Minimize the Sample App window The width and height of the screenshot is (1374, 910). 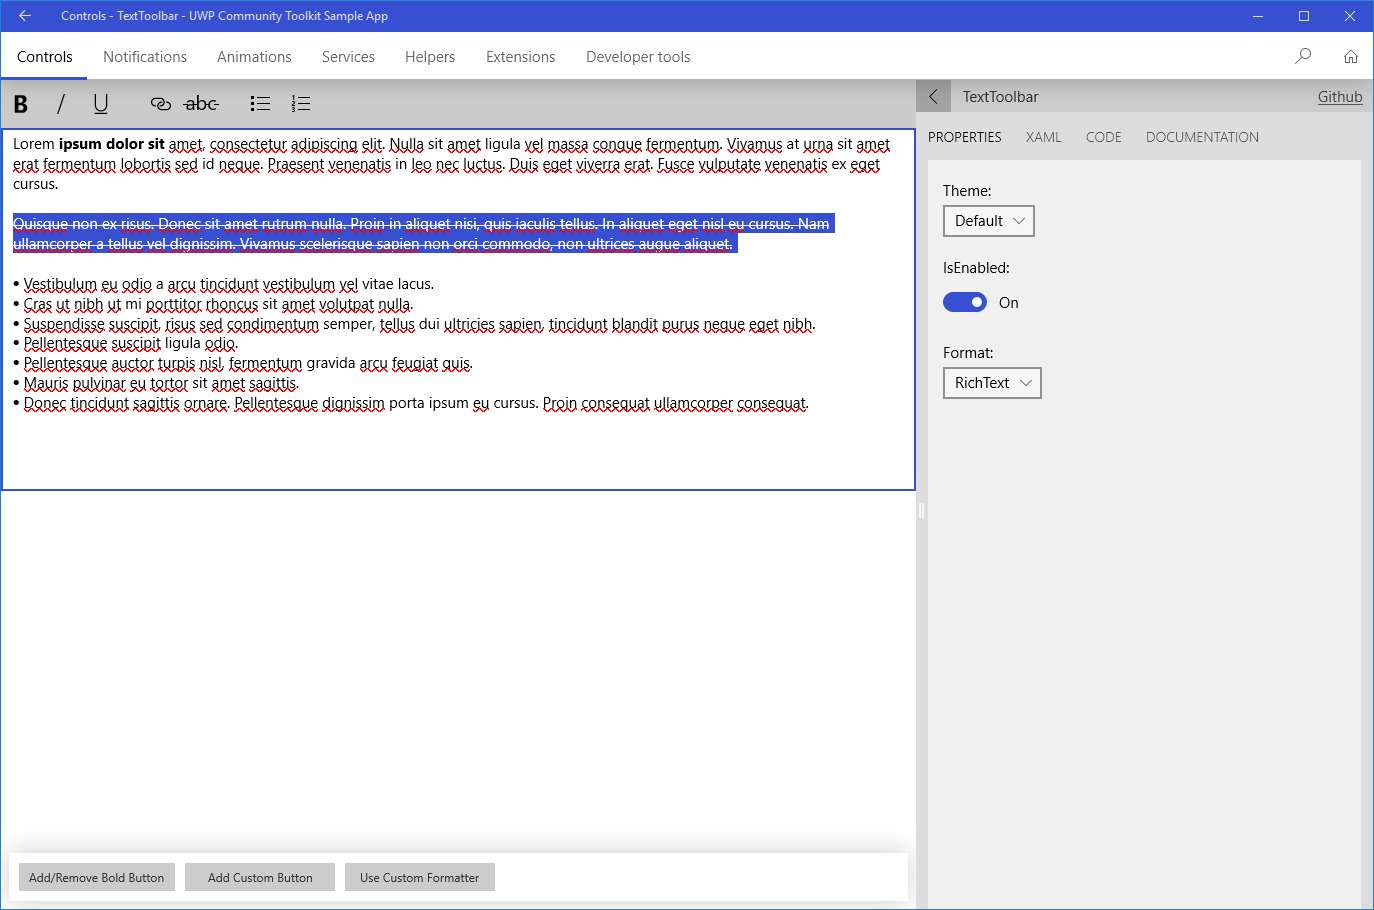[x=1258, y=16]
